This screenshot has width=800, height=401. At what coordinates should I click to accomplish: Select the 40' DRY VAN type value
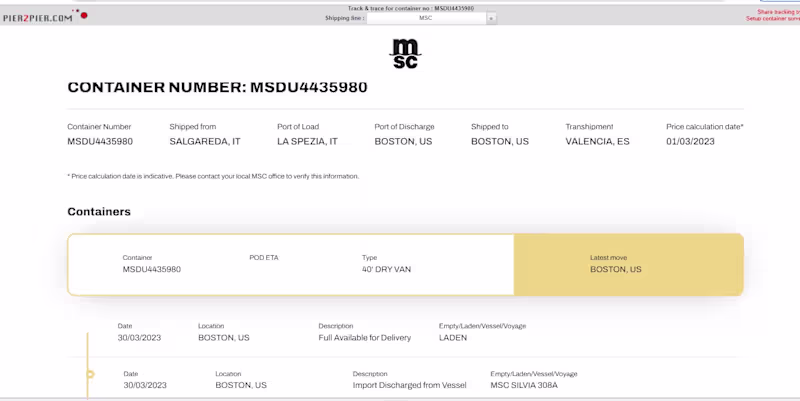386,269
